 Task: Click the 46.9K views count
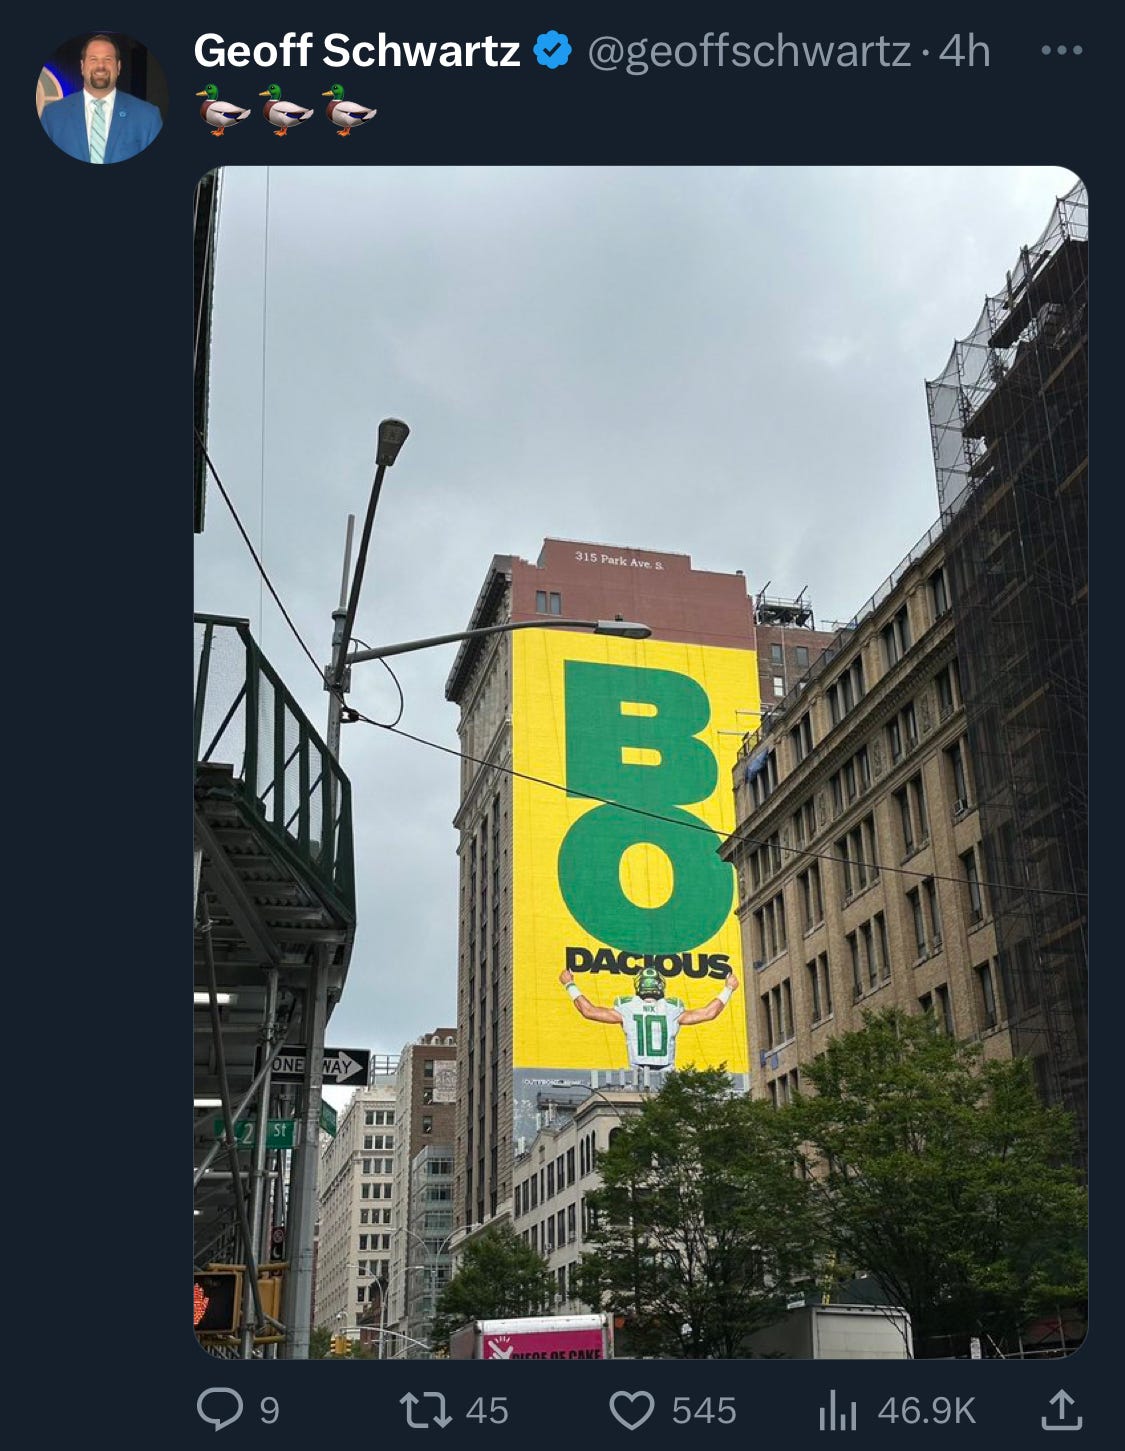(926, 1411)
